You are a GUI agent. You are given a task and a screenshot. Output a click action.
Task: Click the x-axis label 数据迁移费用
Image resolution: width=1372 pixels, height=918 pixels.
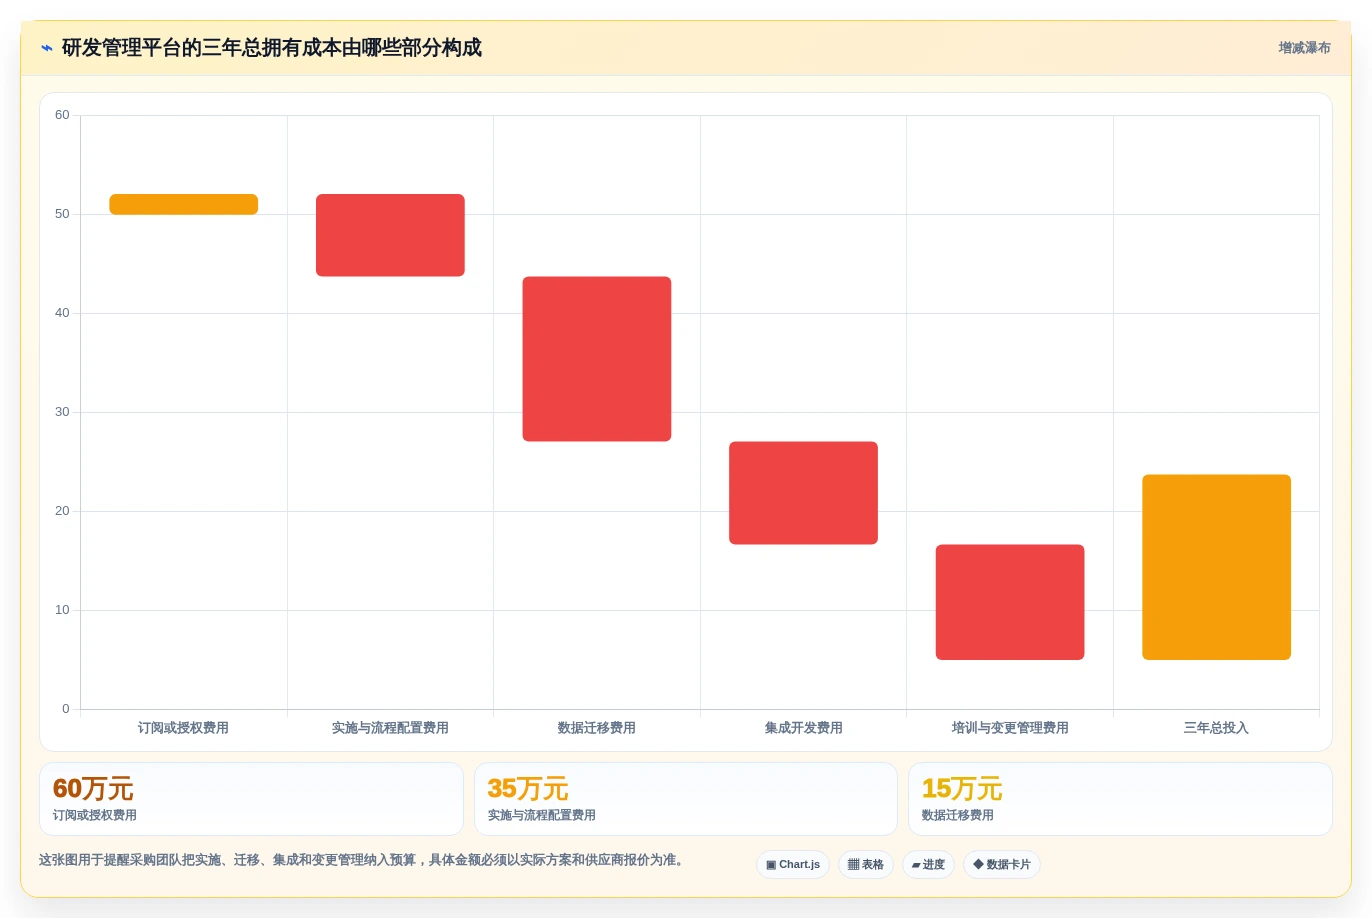597,728
